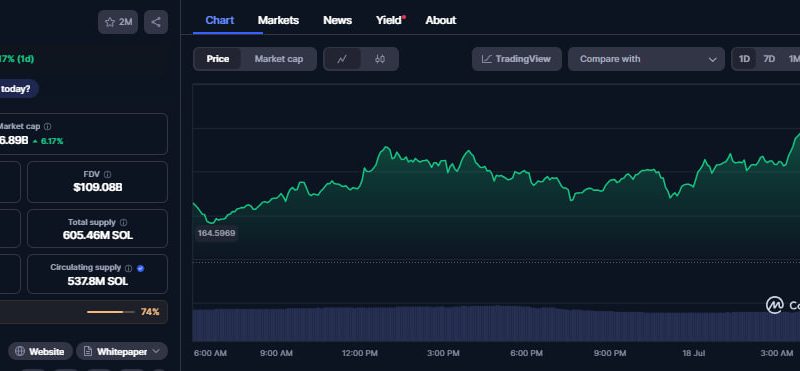Open the Yield tab
The height and width of the screenshot is (371, 800).
[390, 20]
